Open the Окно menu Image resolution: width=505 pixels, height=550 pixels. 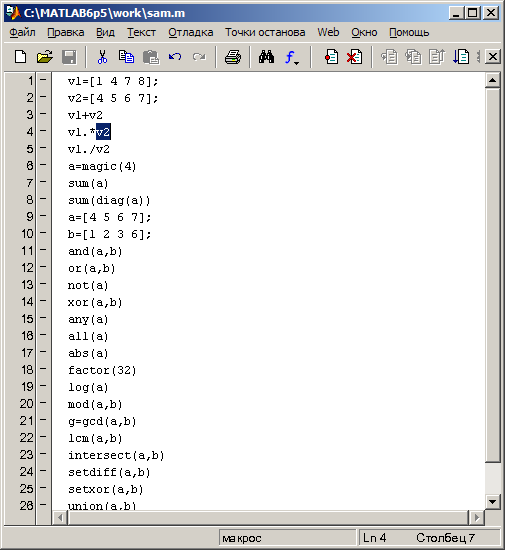(x=364, y=32)
